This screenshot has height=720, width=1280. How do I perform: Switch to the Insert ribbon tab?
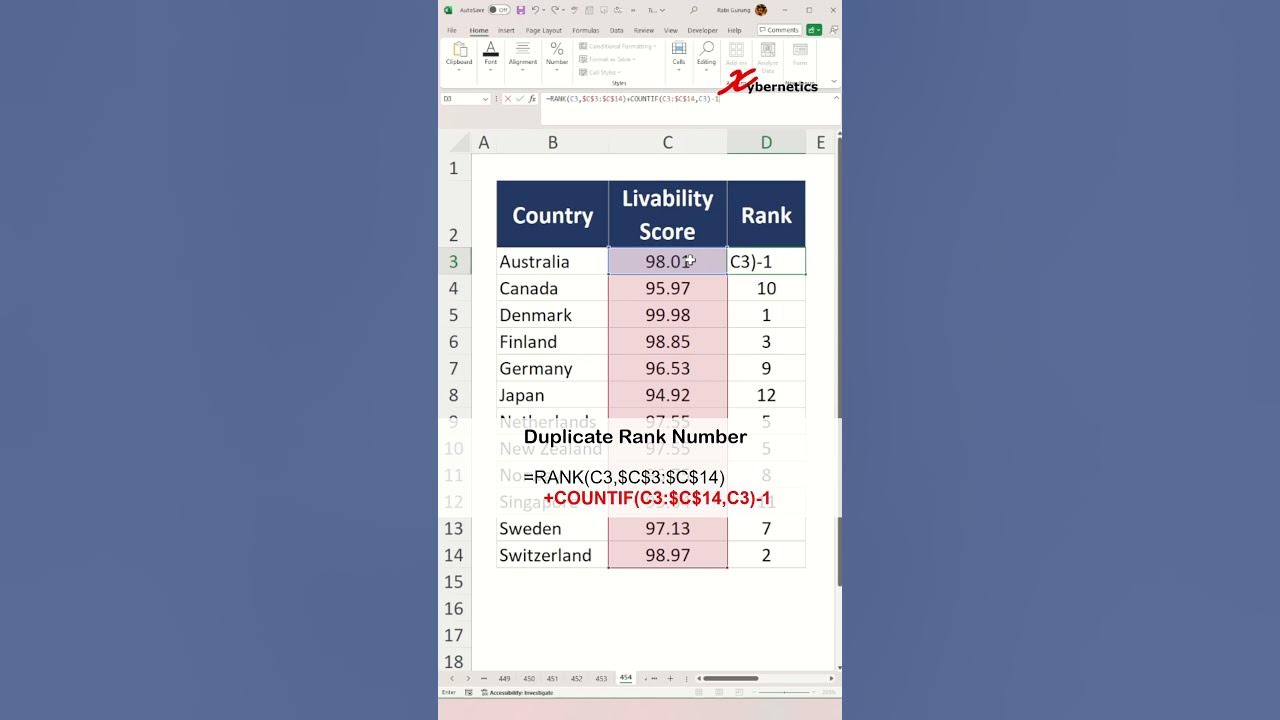[x=507, y=31]
